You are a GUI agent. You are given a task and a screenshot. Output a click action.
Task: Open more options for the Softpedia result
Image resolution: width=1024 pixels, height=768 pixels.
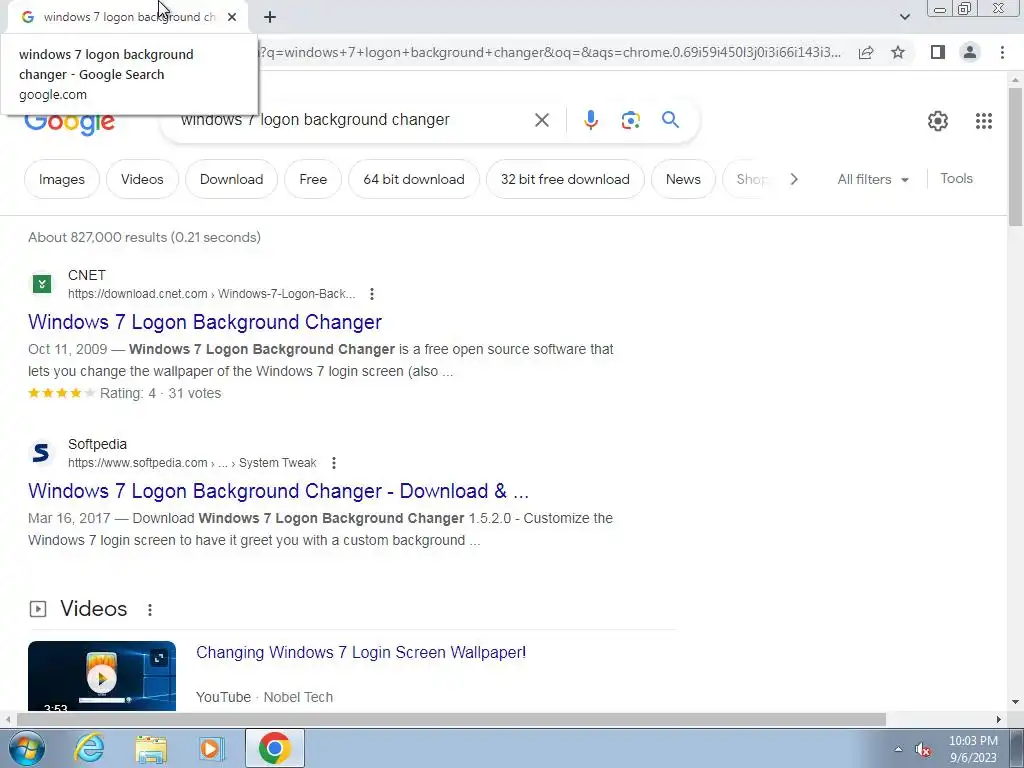(334, 463)
